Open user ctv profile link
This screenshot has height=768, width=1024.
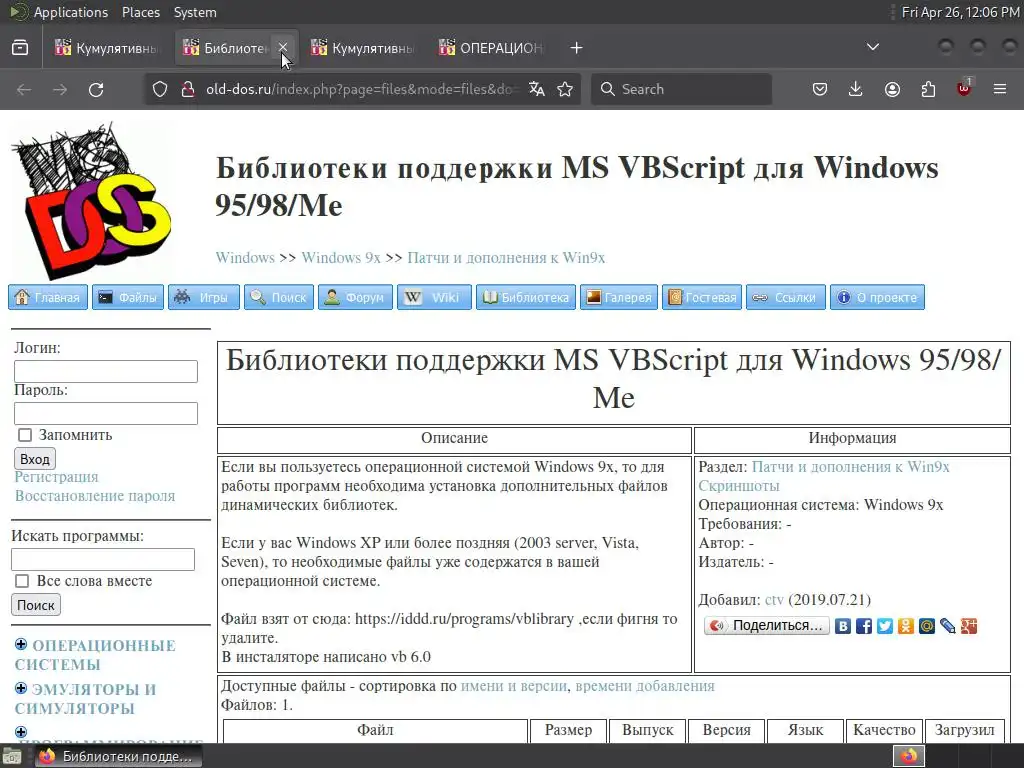click(774, 600)
